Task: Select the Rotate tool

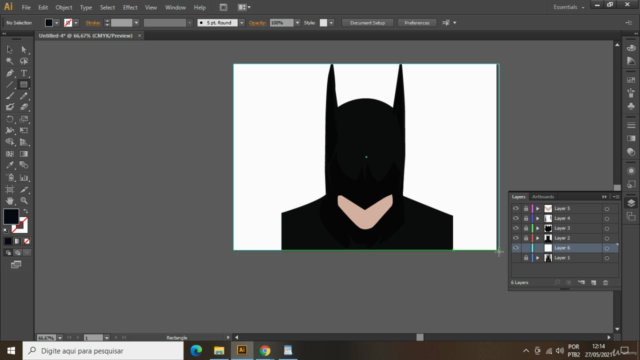Action: click(9, 119)
